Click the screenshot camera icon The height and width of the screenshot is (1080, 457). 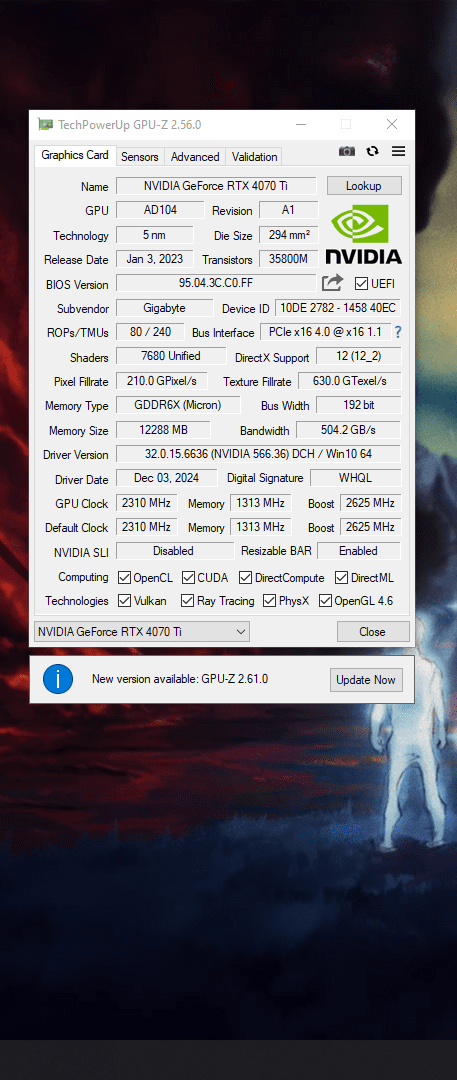[347, 152]
